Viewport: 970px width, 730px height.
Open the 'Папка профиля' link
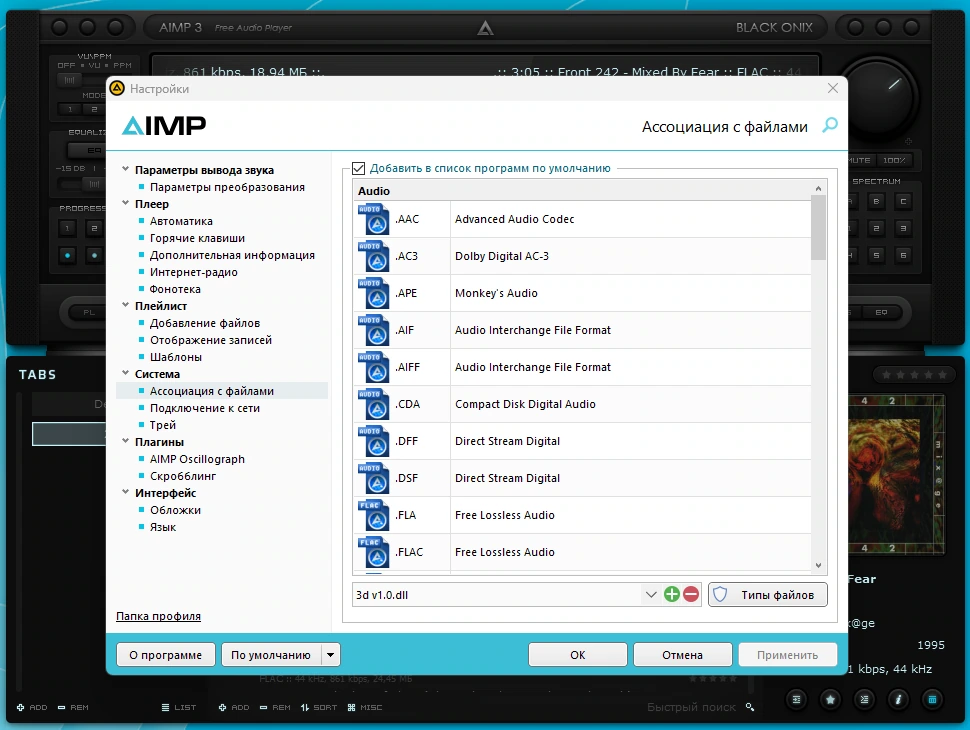158,616
